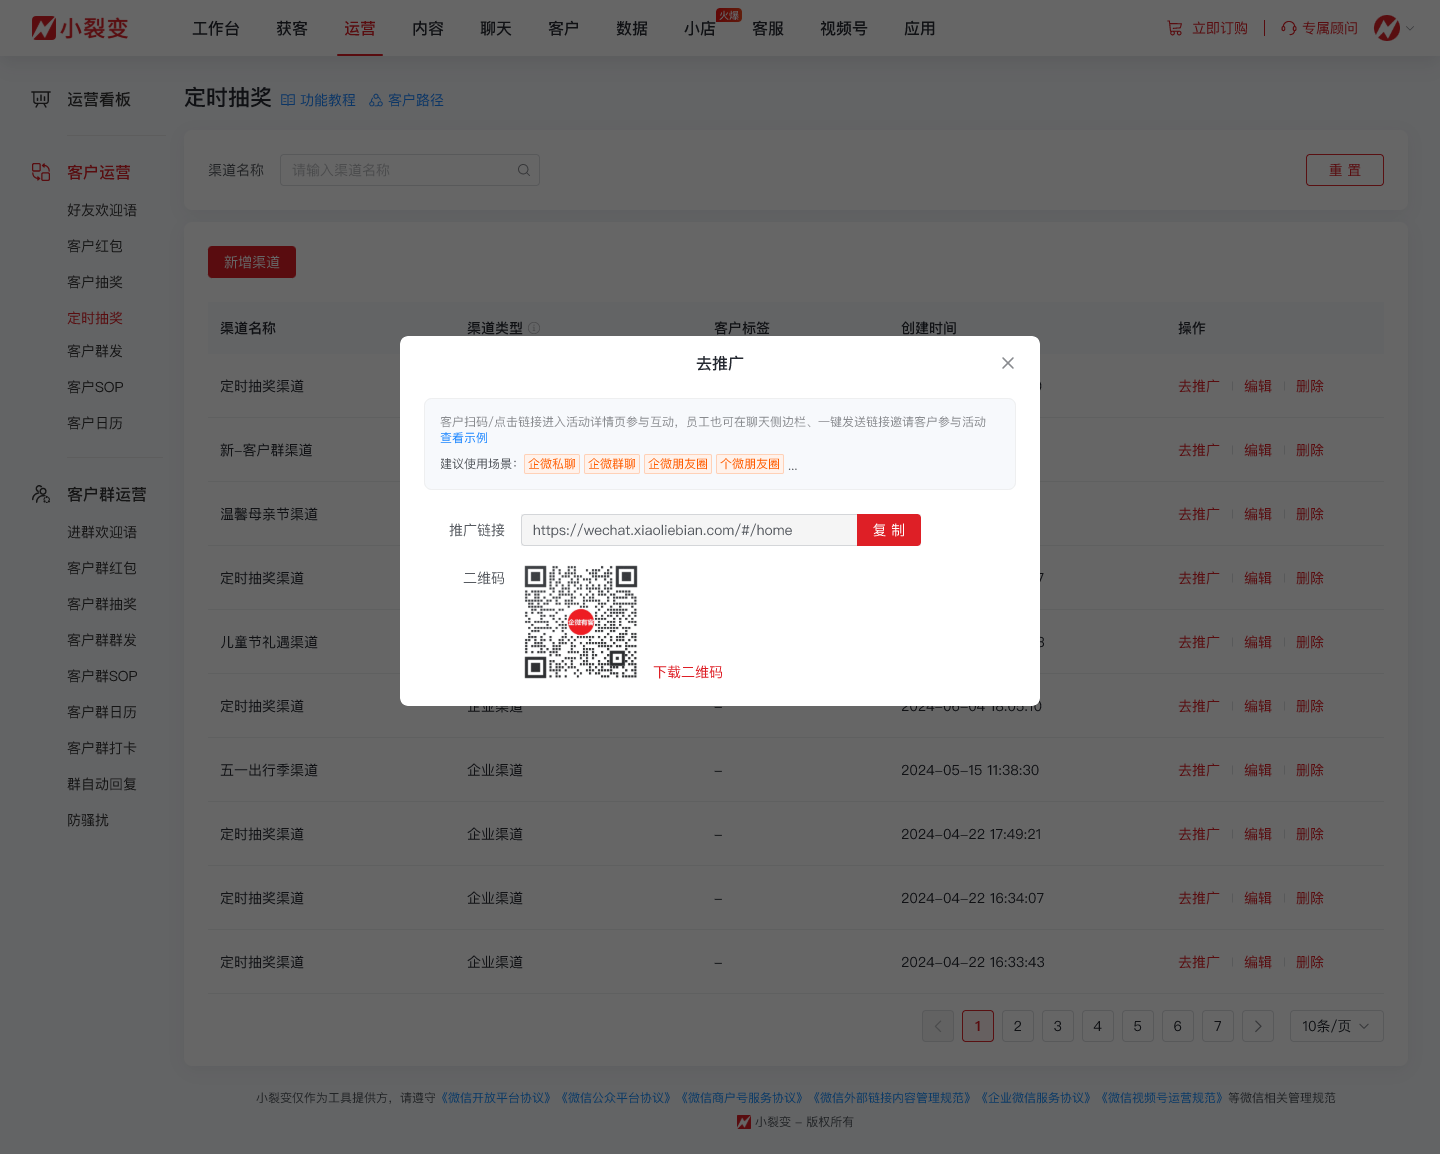Open 客服 top menu

(768, 29)
